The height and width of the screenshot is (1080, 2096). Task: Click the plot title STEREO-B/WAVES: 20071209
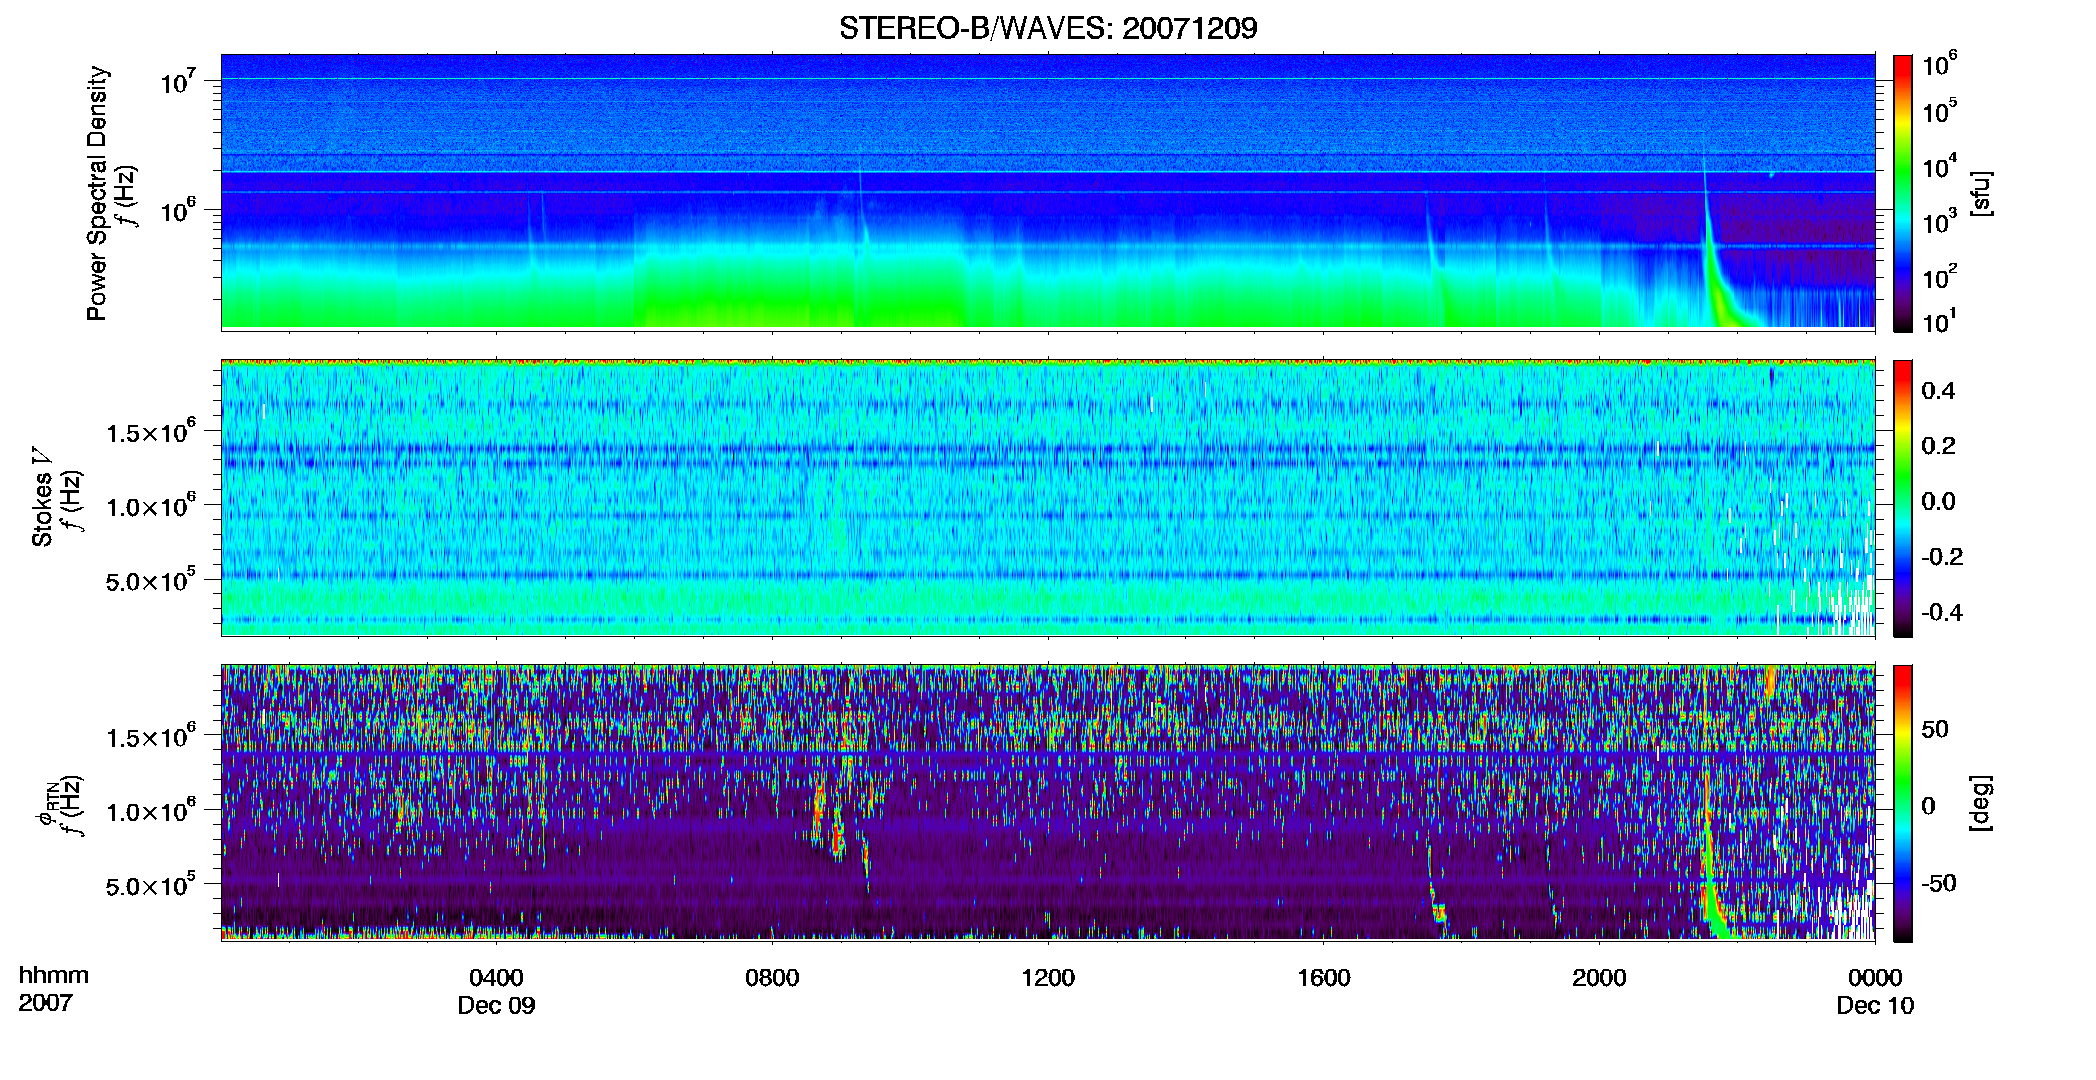click(1048, 28)
